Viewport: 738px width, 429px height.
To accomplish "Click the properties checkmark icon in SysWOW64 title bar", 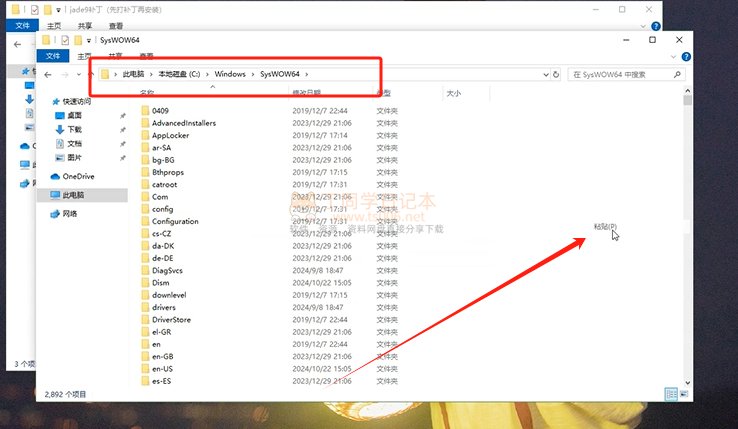I will 66,40.
